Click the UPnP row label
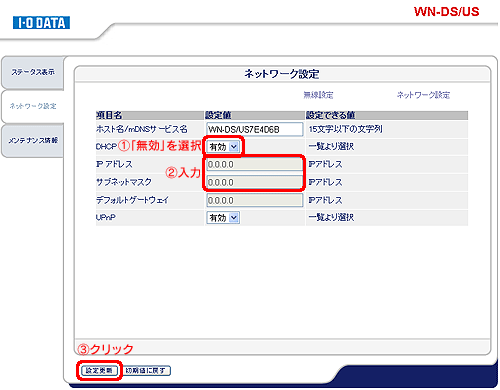 click(x=106, y=217)
